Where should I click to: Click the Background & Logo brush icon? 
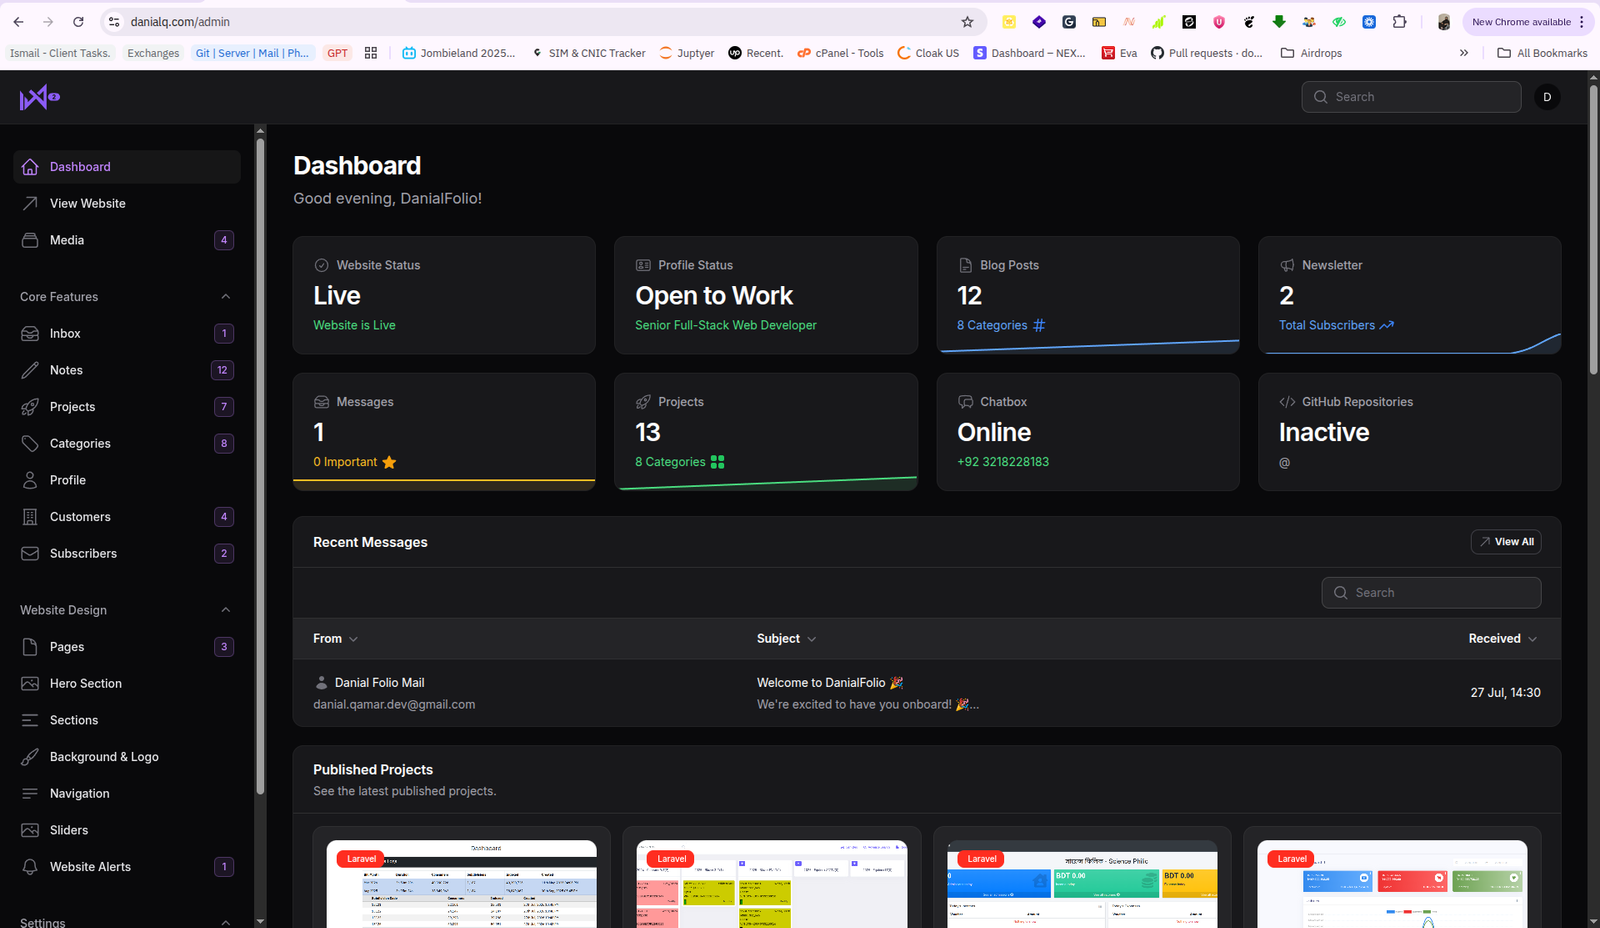click(30, 757)
